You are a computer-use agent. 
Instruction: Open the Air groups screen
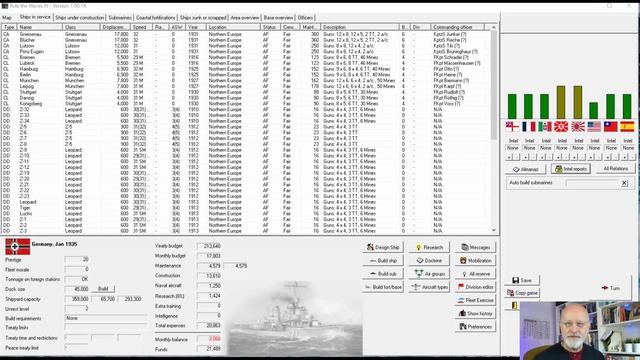(429, 274)
